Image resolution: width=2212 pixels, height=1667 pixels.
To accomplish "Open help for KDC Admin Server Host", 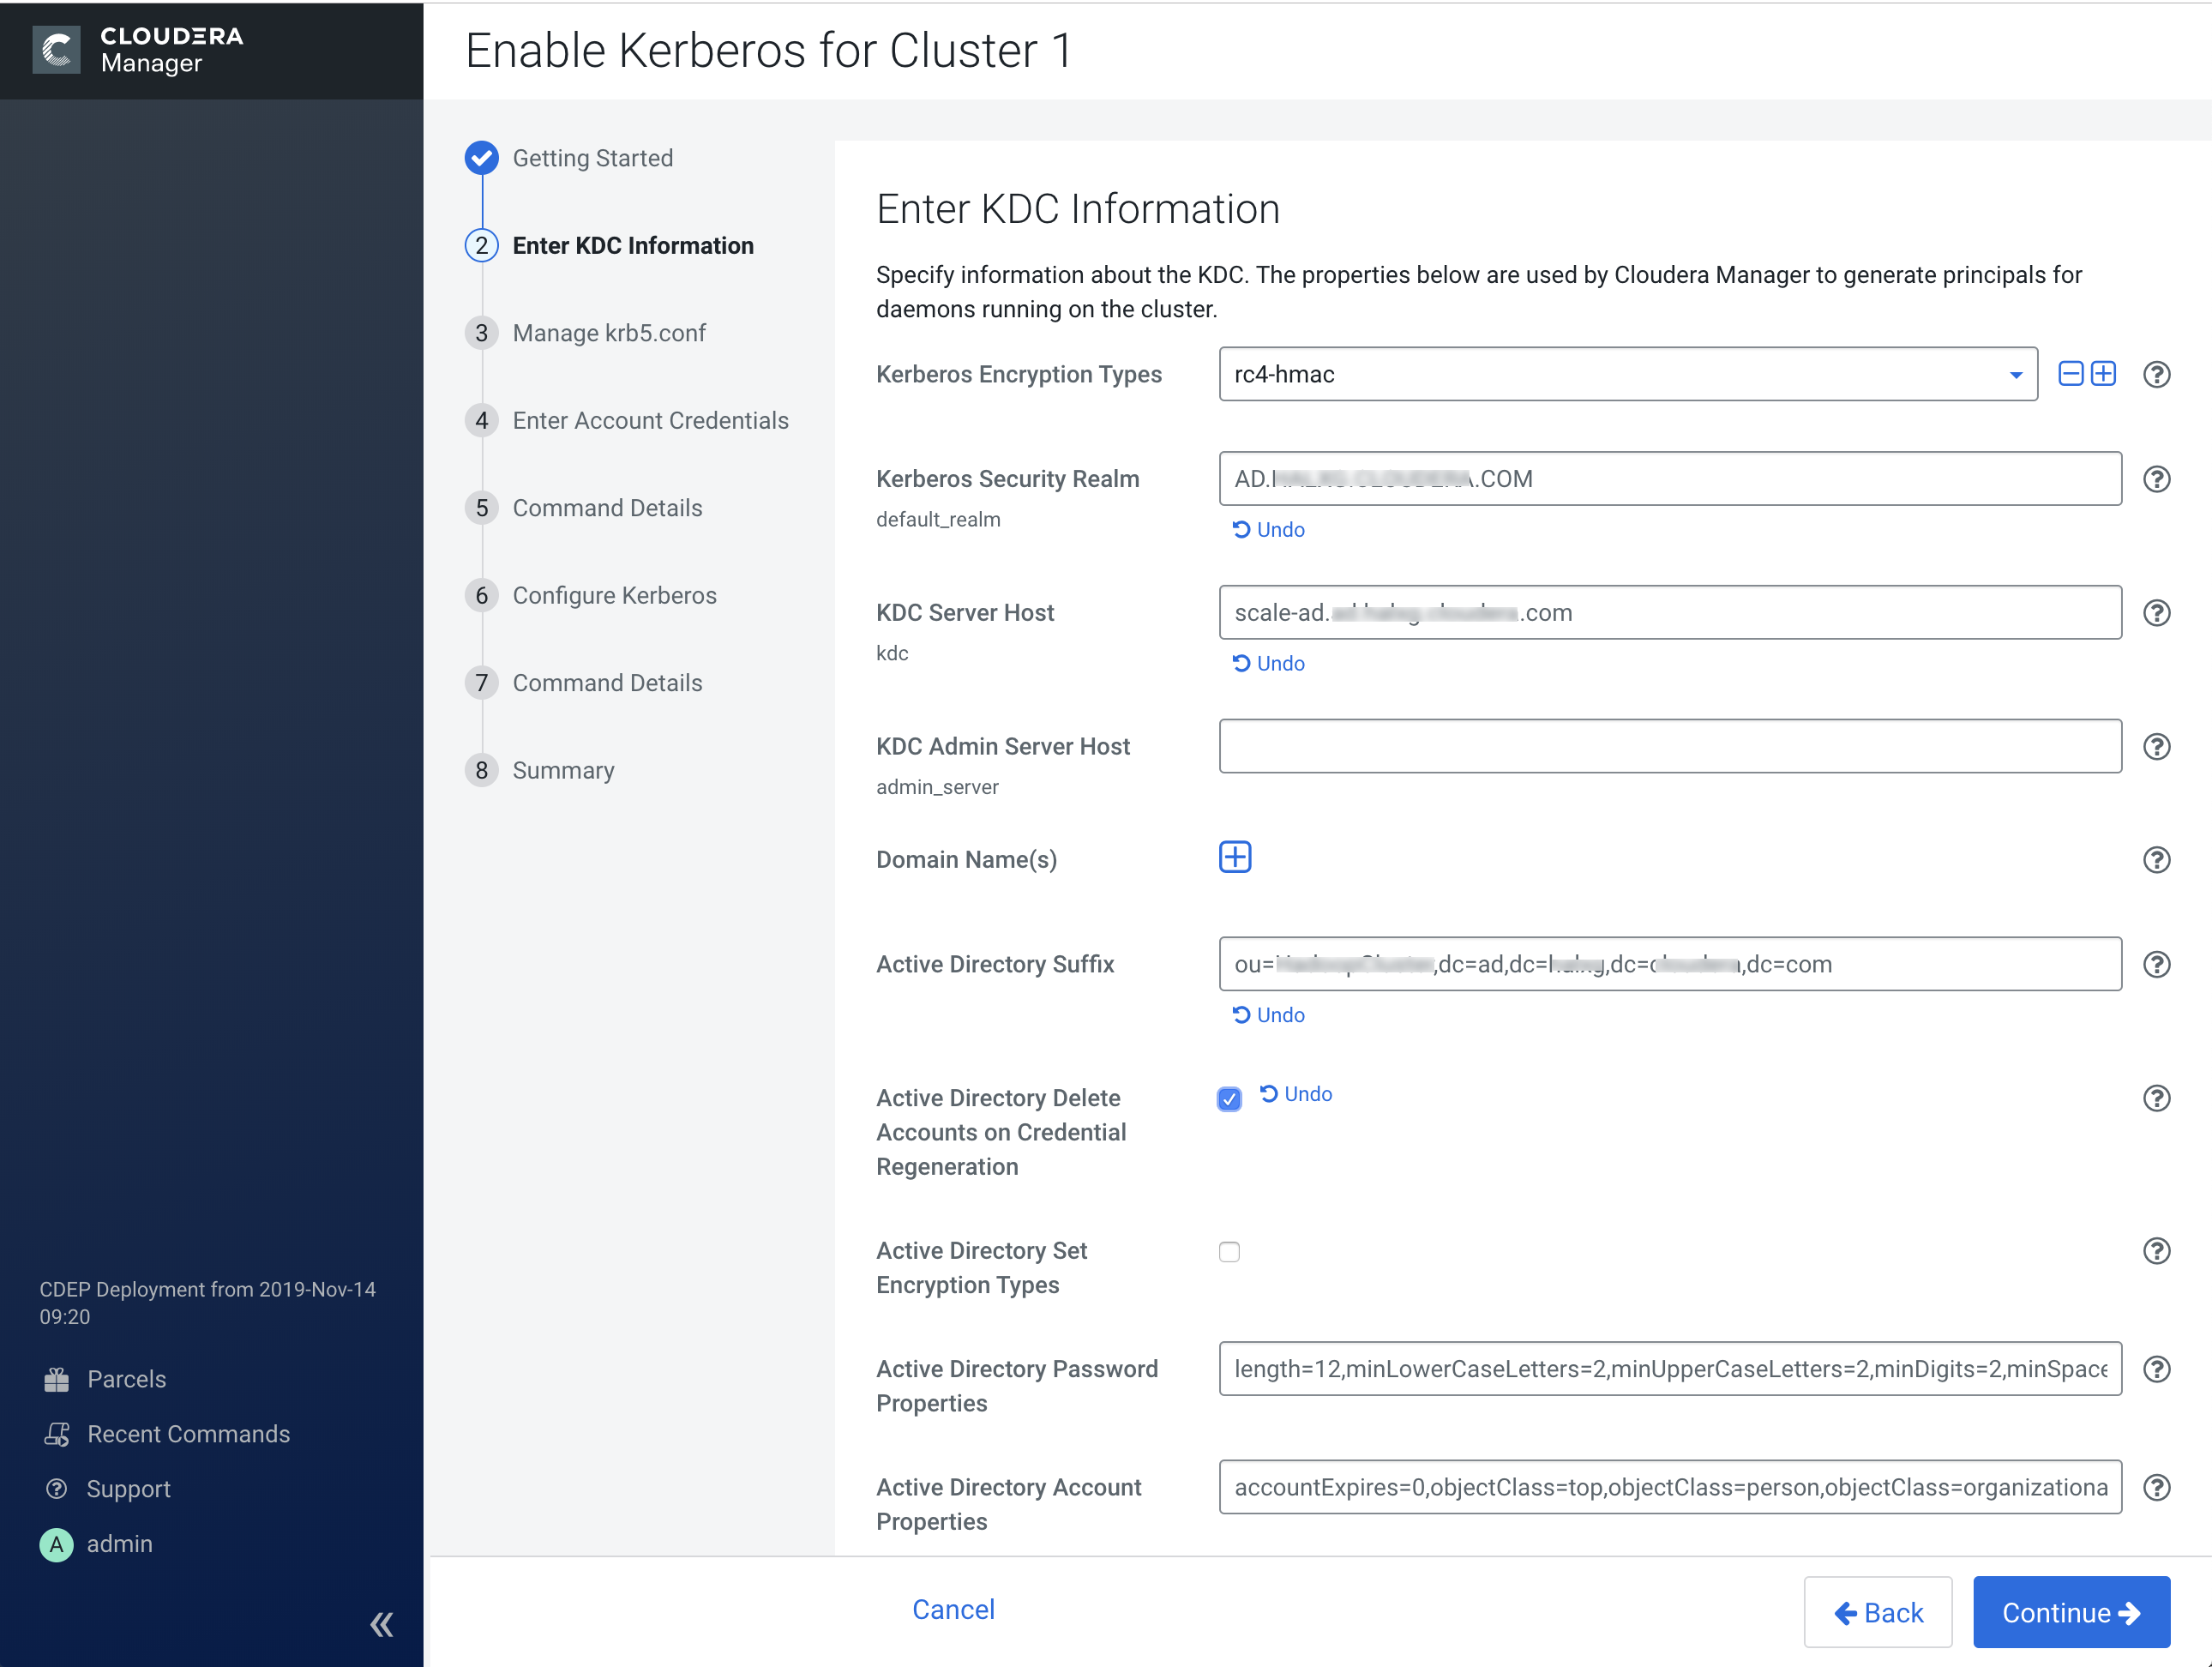I will [2156, 747].
